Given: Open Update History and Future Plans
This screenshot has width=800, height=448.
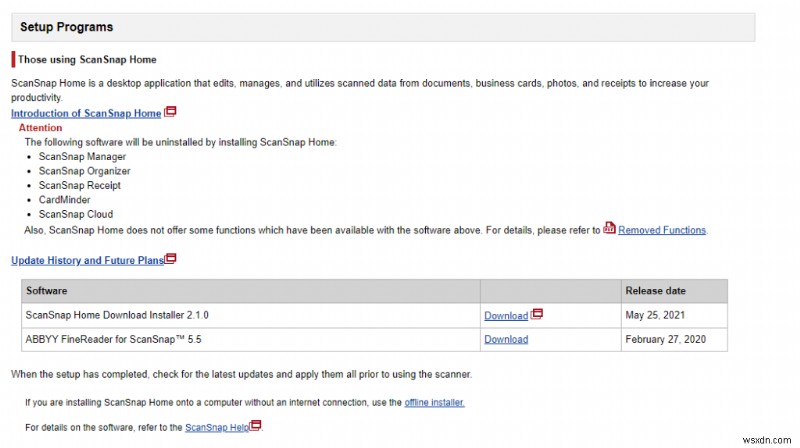Looking at the screenshot, I should [x=87, y=260].
